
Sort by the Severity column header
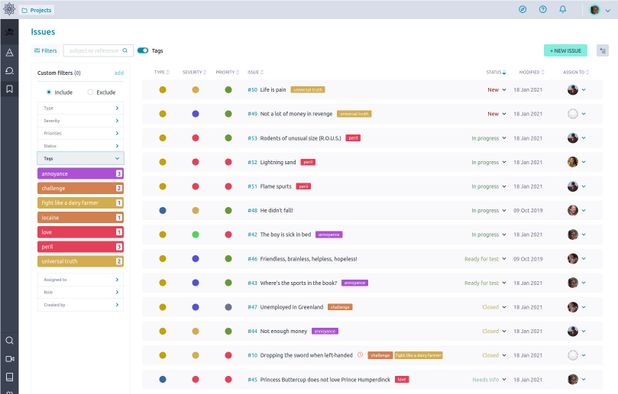[194, 72]
